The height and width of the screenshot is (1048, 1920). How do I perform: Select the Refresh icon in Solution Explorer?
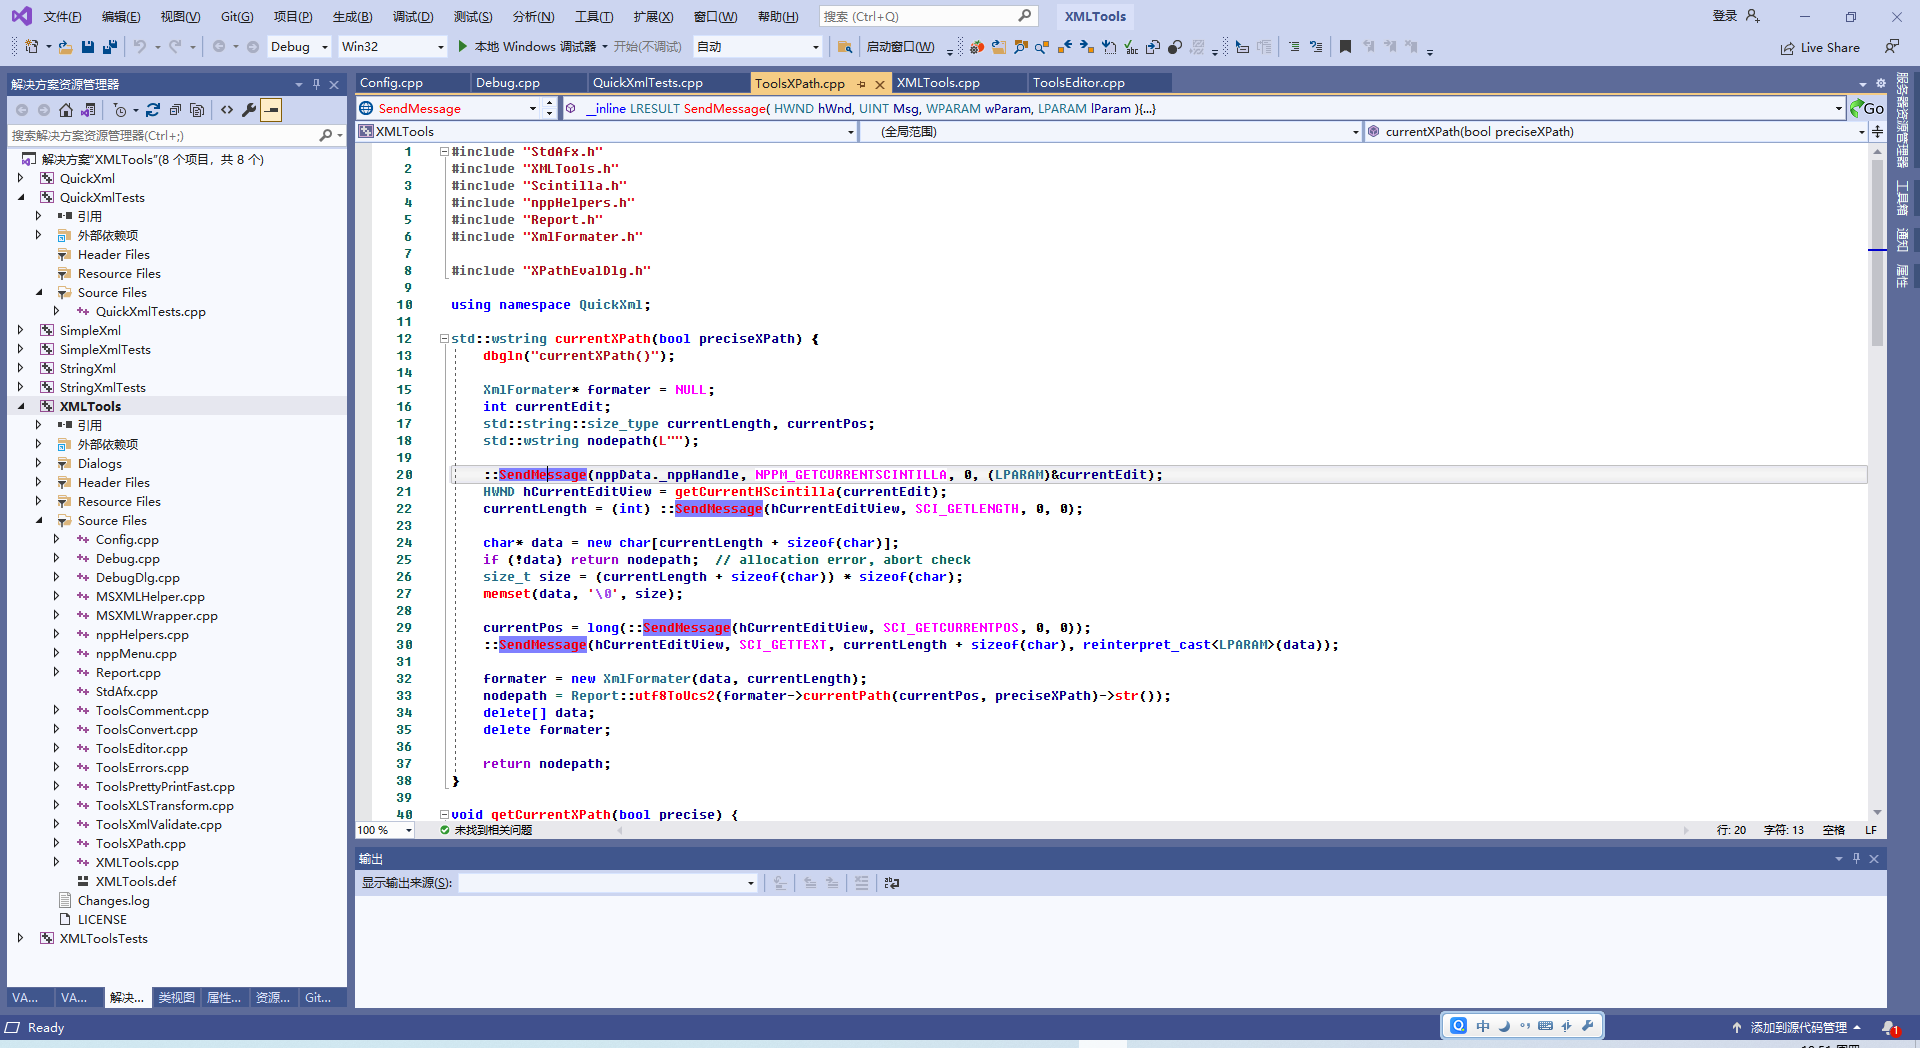(153, 110)
